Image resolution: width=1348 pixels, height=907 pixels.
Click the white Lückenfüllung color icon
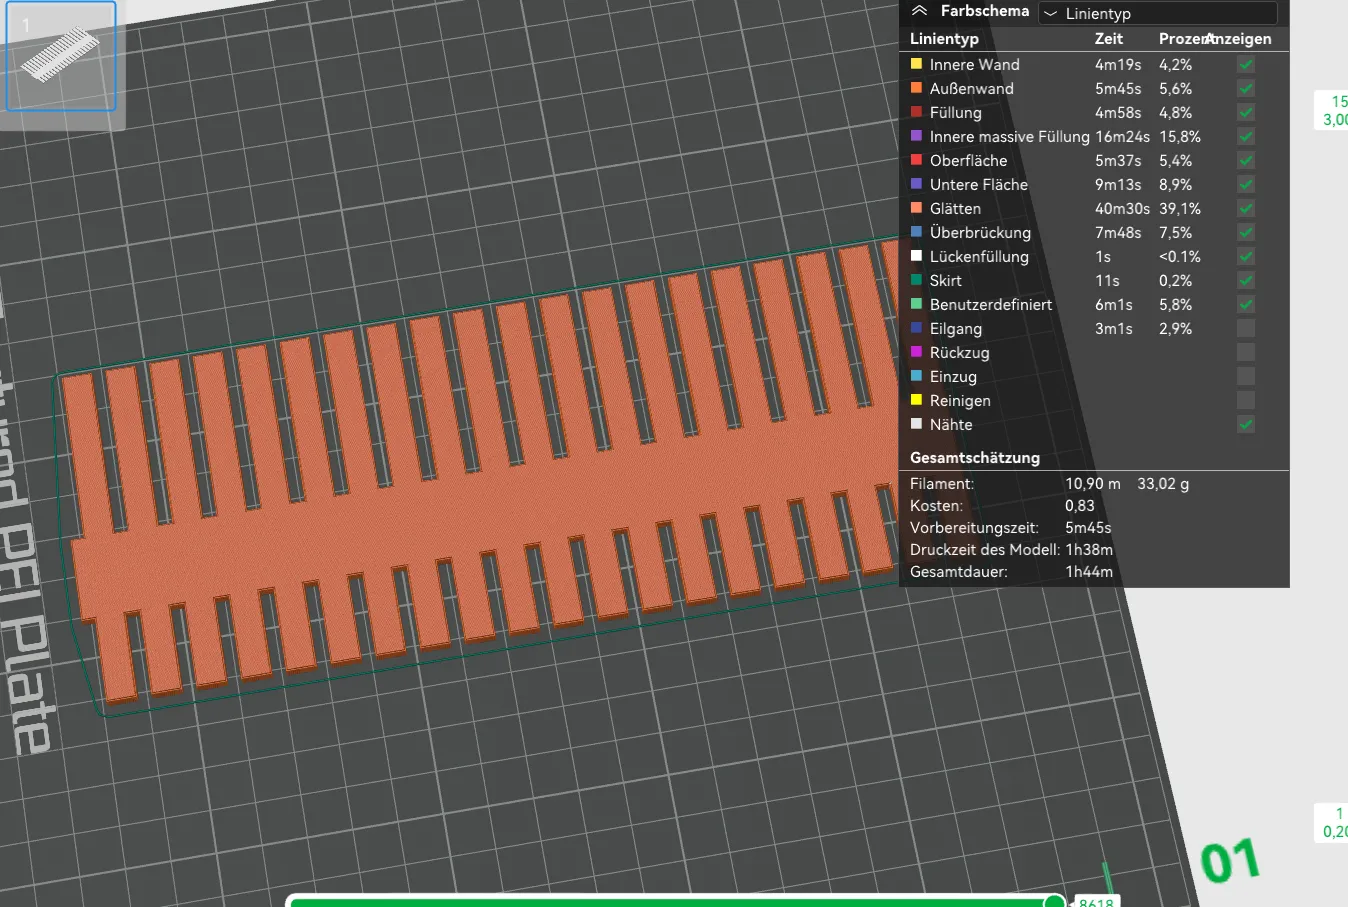916,256
